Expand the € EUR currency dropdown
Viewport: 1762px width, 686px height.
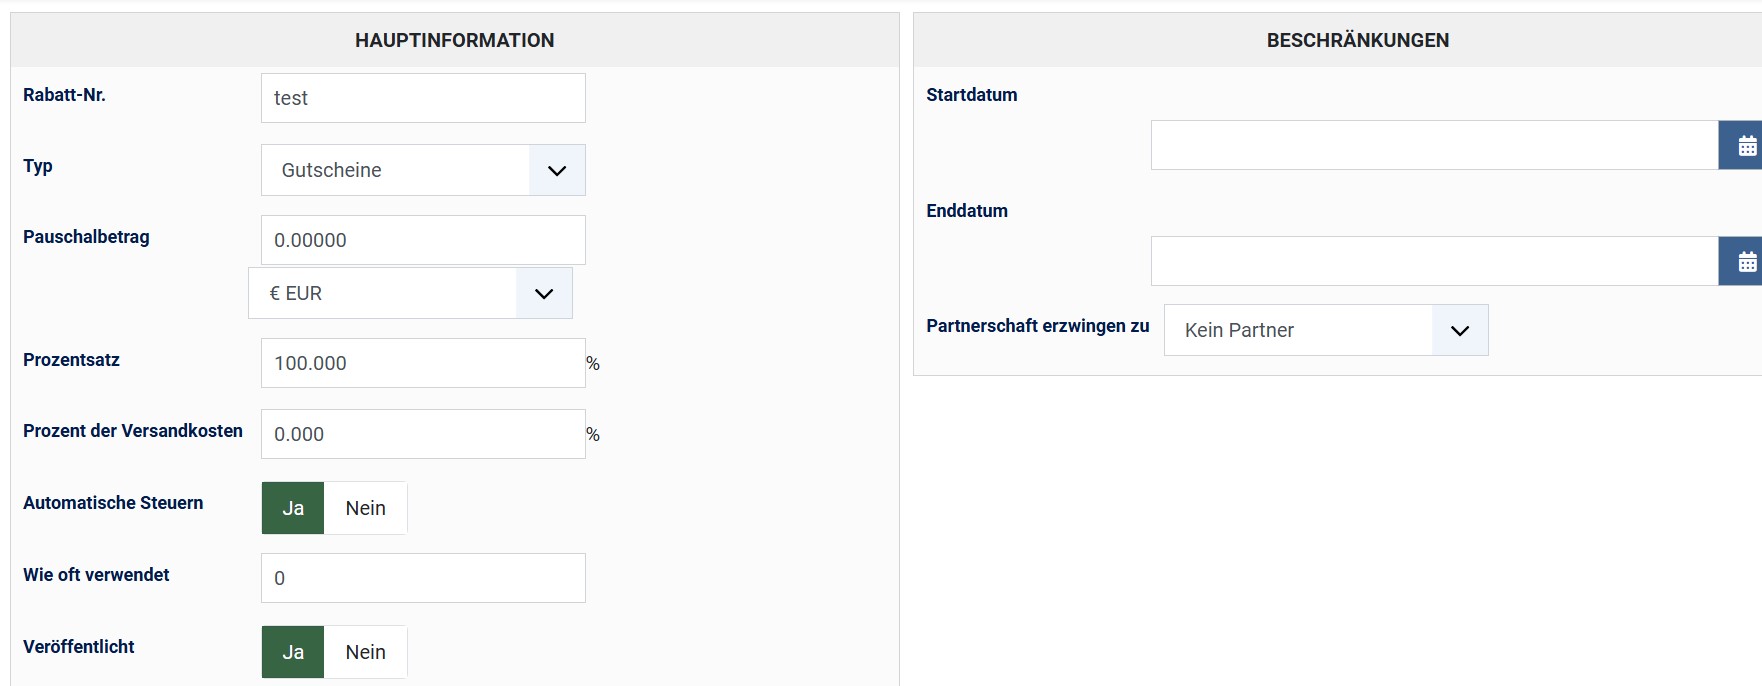410,293
